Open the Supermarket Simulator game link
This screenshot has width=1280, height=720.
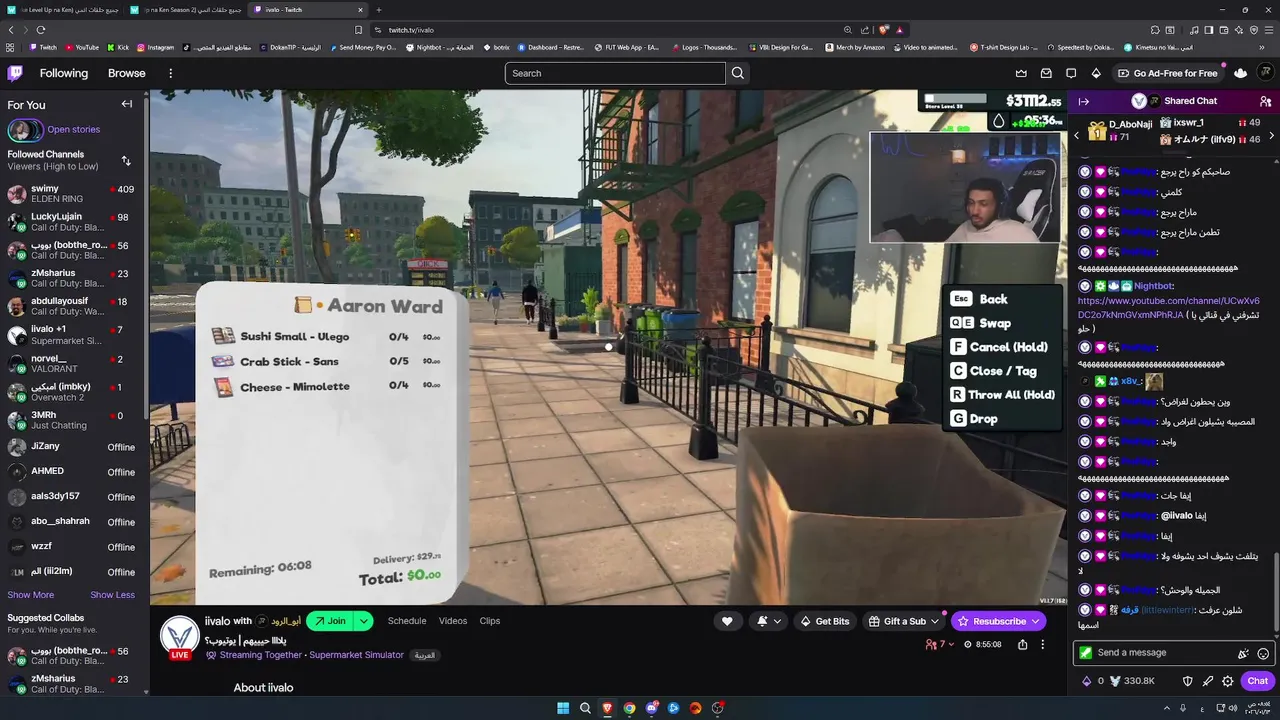coord(356,655)
